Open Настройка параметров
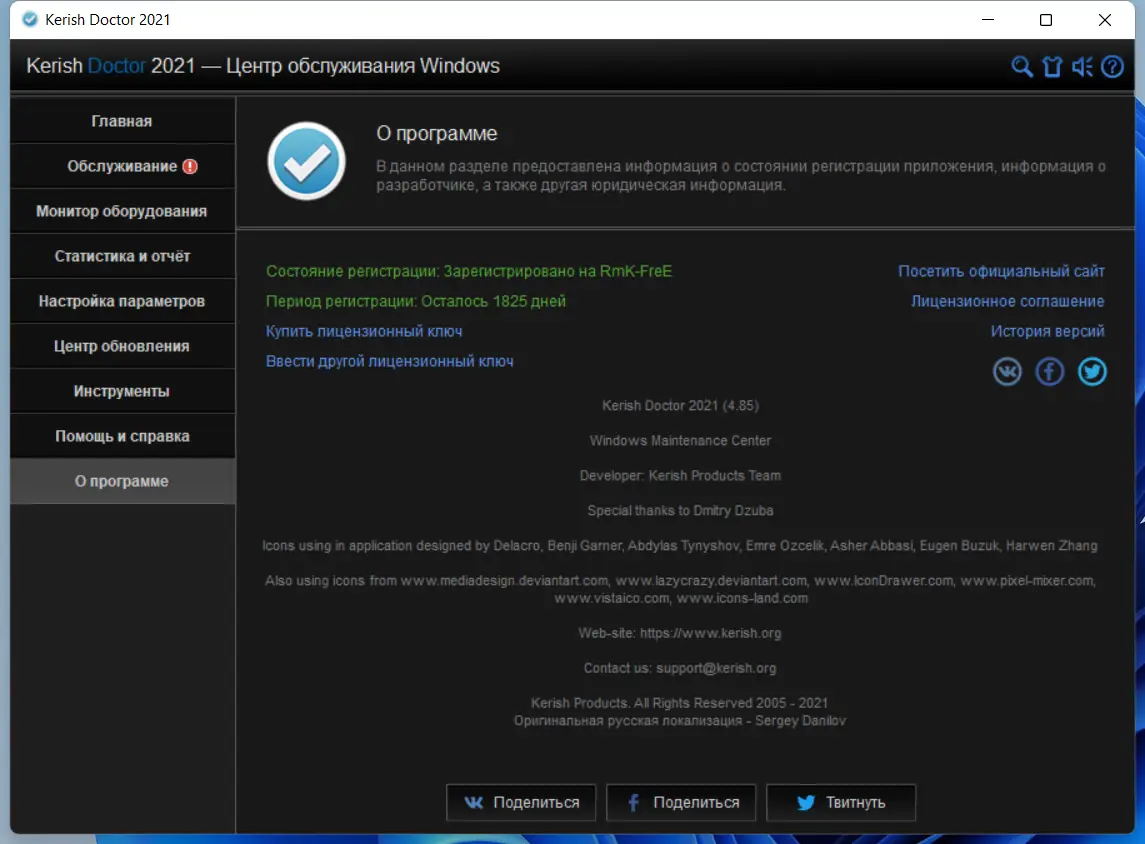This screenshot has height=844, width=1145. coord(123,301)
